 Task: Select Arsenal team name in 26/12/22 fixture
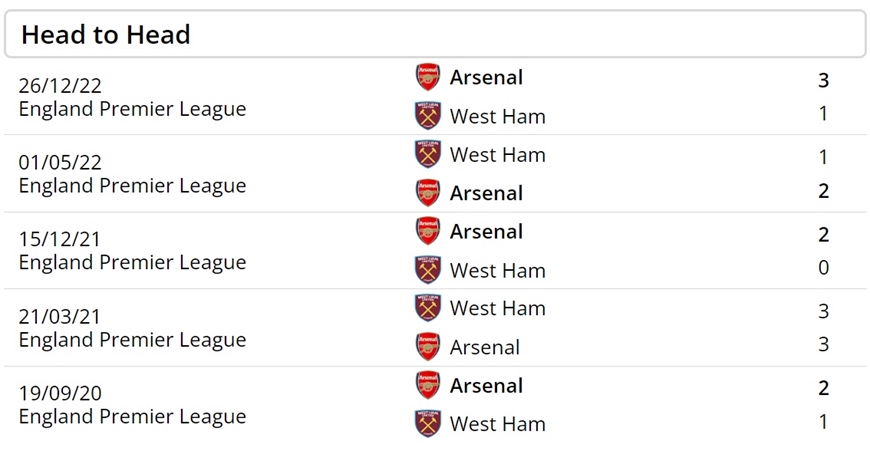486,78
